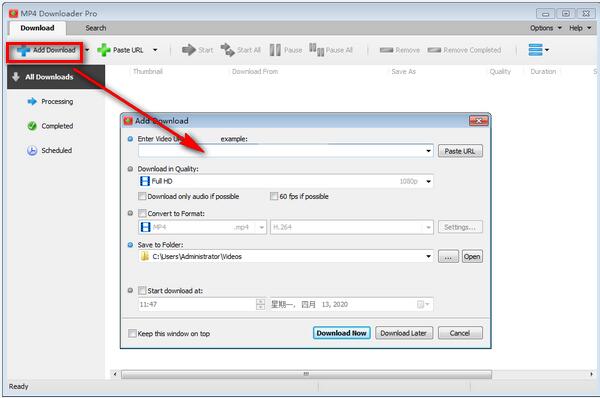Click the 11:47 start time field
Image resolution: width=600 pixels, height=398 pixels.
coord(197,305)
